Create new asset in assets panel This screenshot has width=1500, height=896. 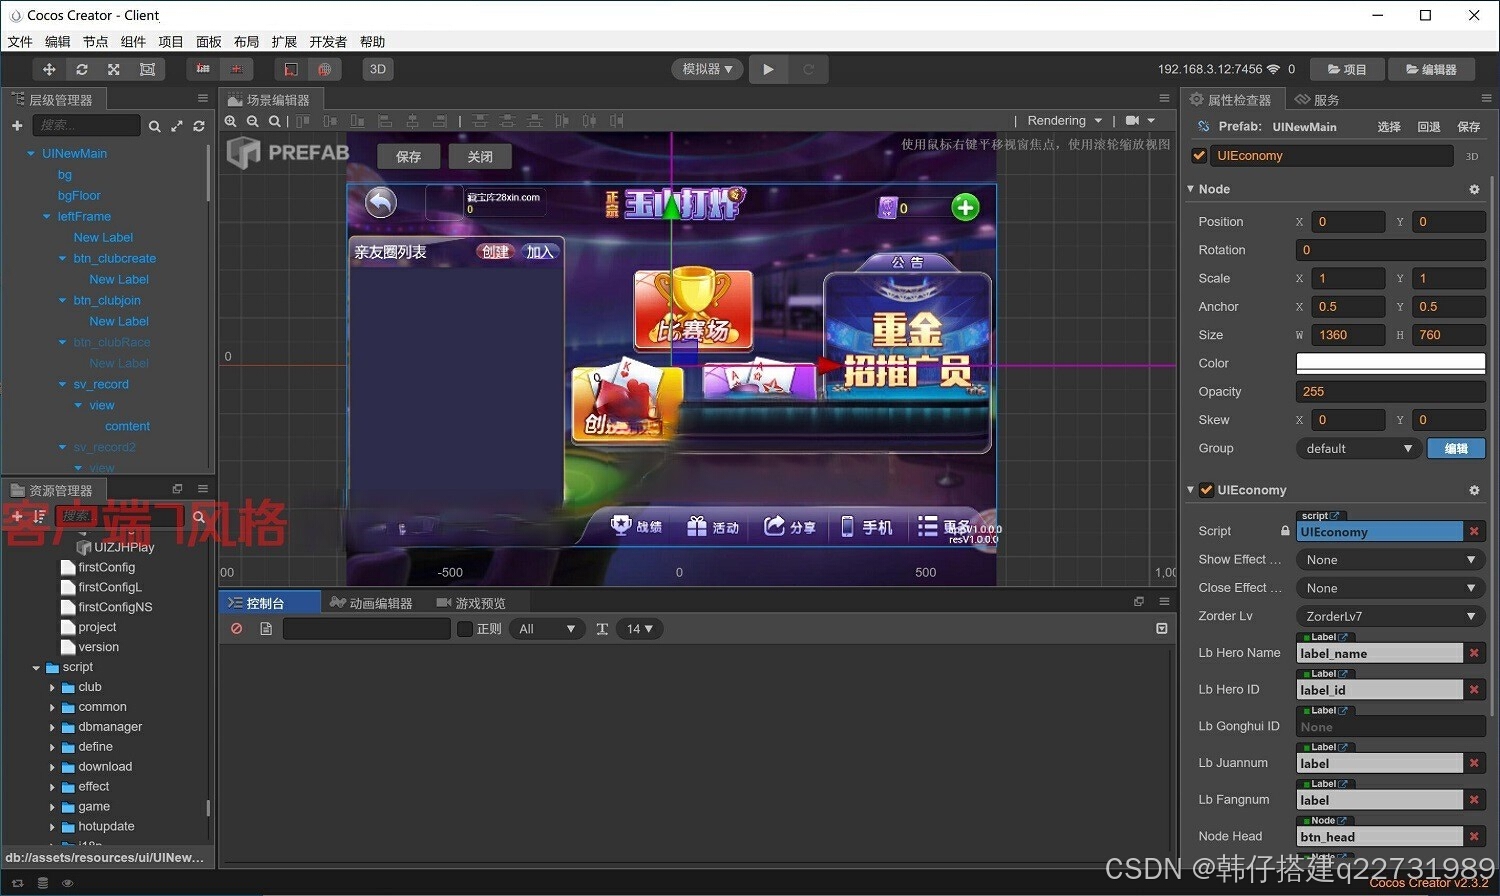(x=16, y=516)
